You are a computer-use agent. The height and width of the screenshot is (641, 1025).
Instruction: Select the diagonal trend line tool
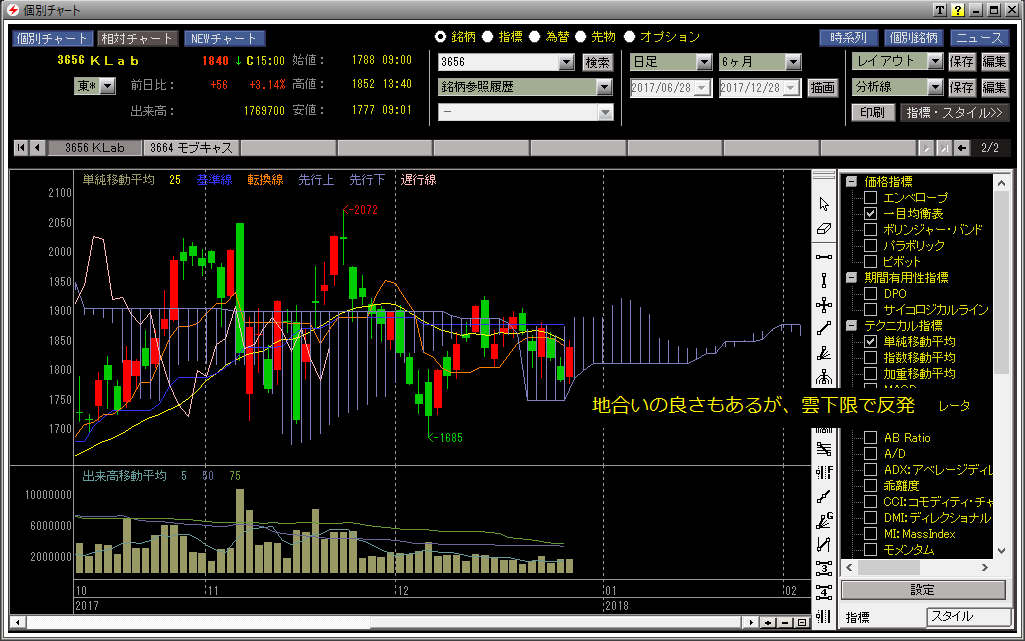(x=824, y=328)
